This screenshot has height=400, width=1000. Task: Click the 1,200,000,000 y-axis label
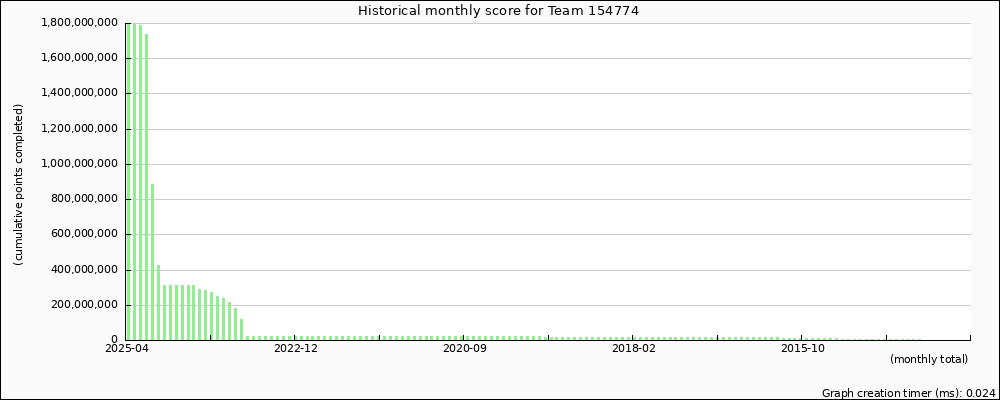[x=80, y=129]
